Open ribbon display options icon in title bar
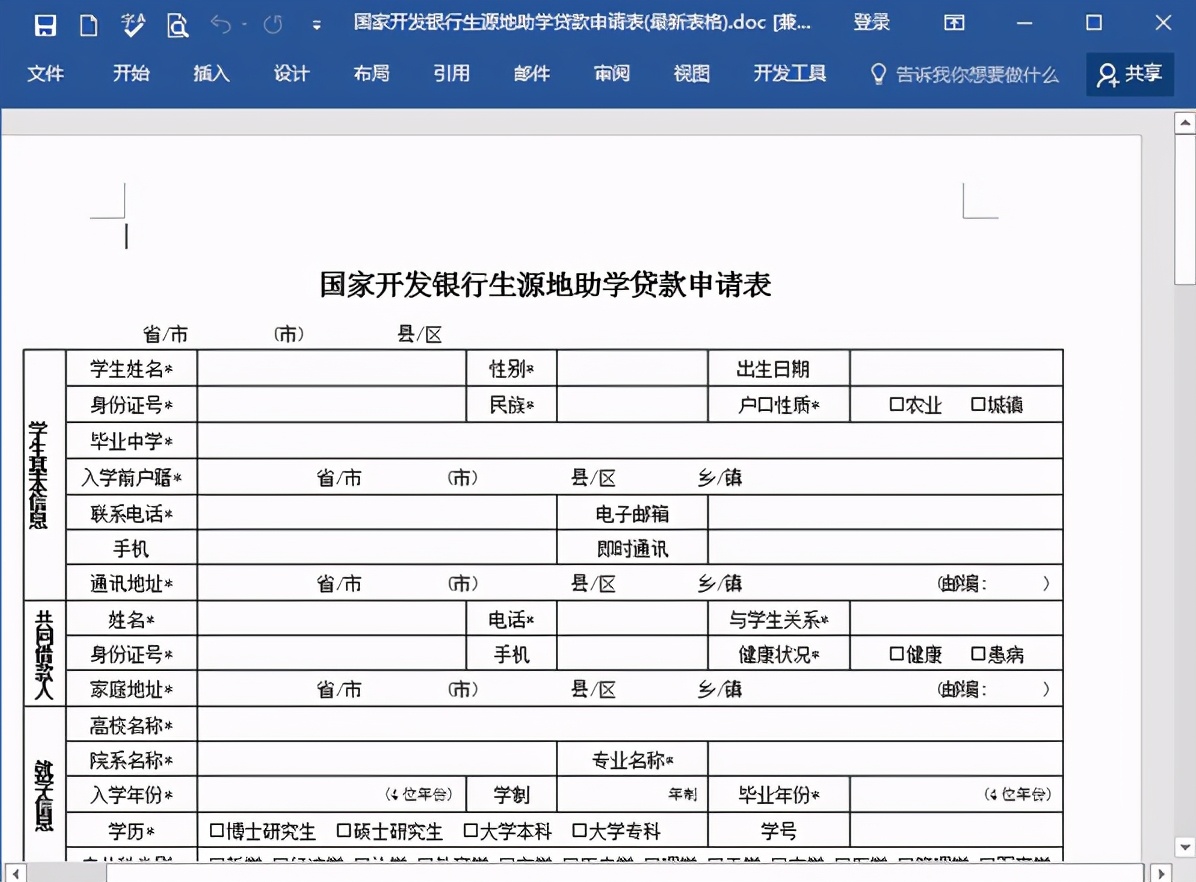The image size is (1196, 882). click(x=953, y=22)
